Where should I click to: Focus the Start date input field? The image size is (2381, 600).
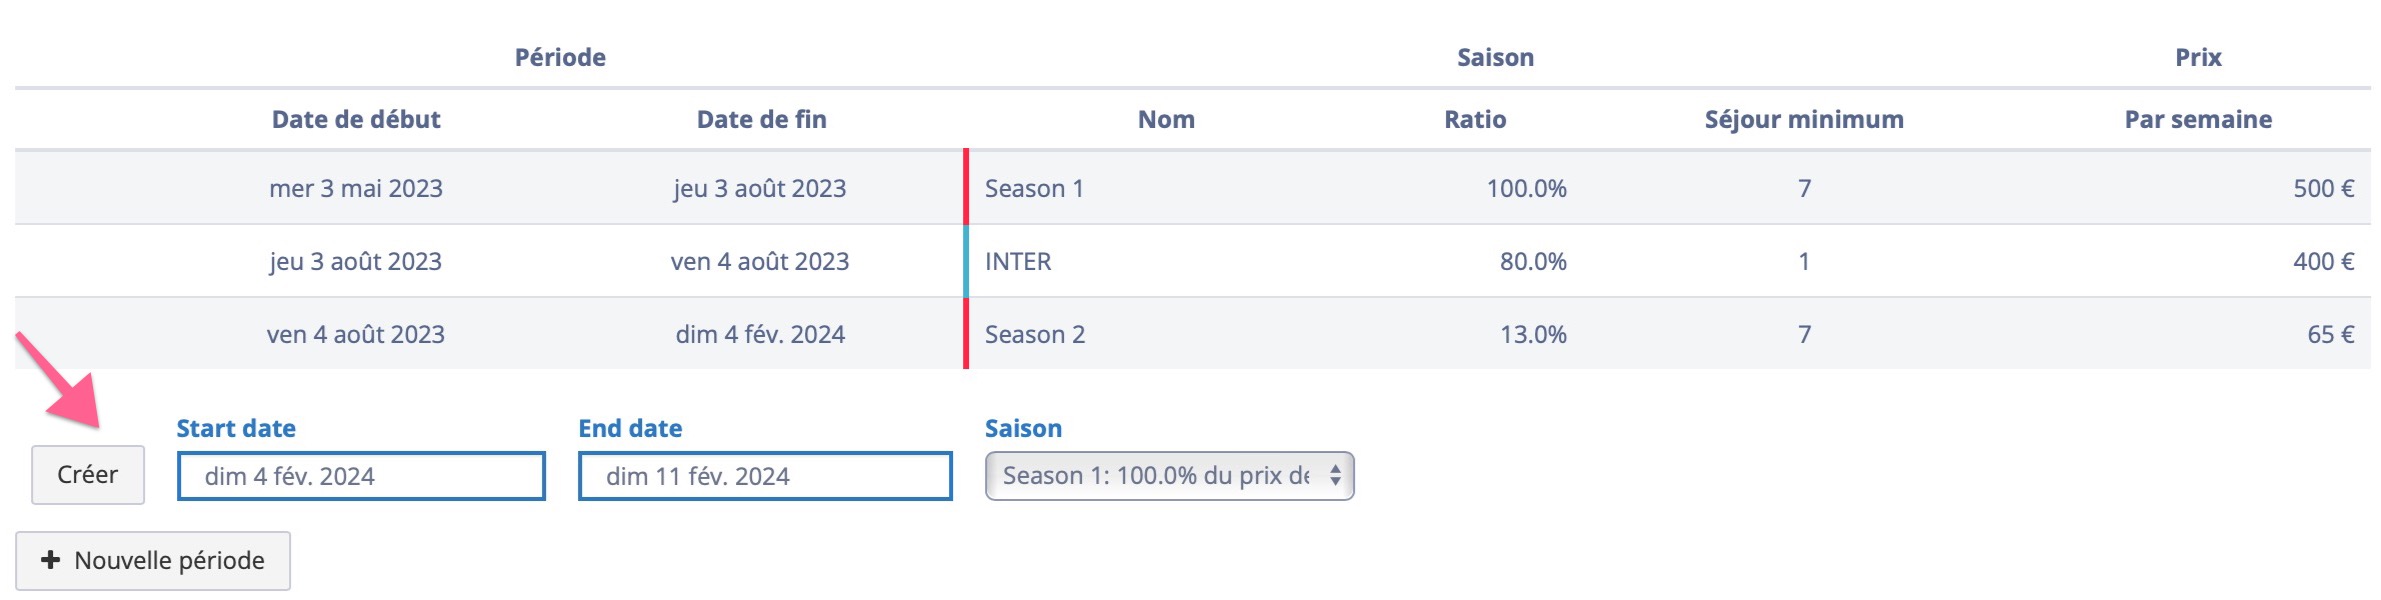[x=361, y=476]
